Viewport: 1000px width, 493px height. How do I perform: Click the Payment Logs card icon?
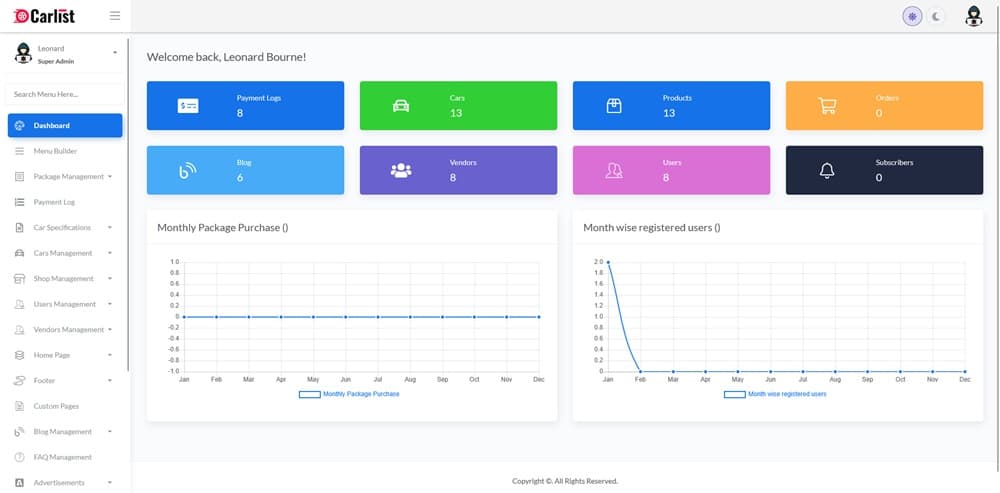(x=188, y=106)
